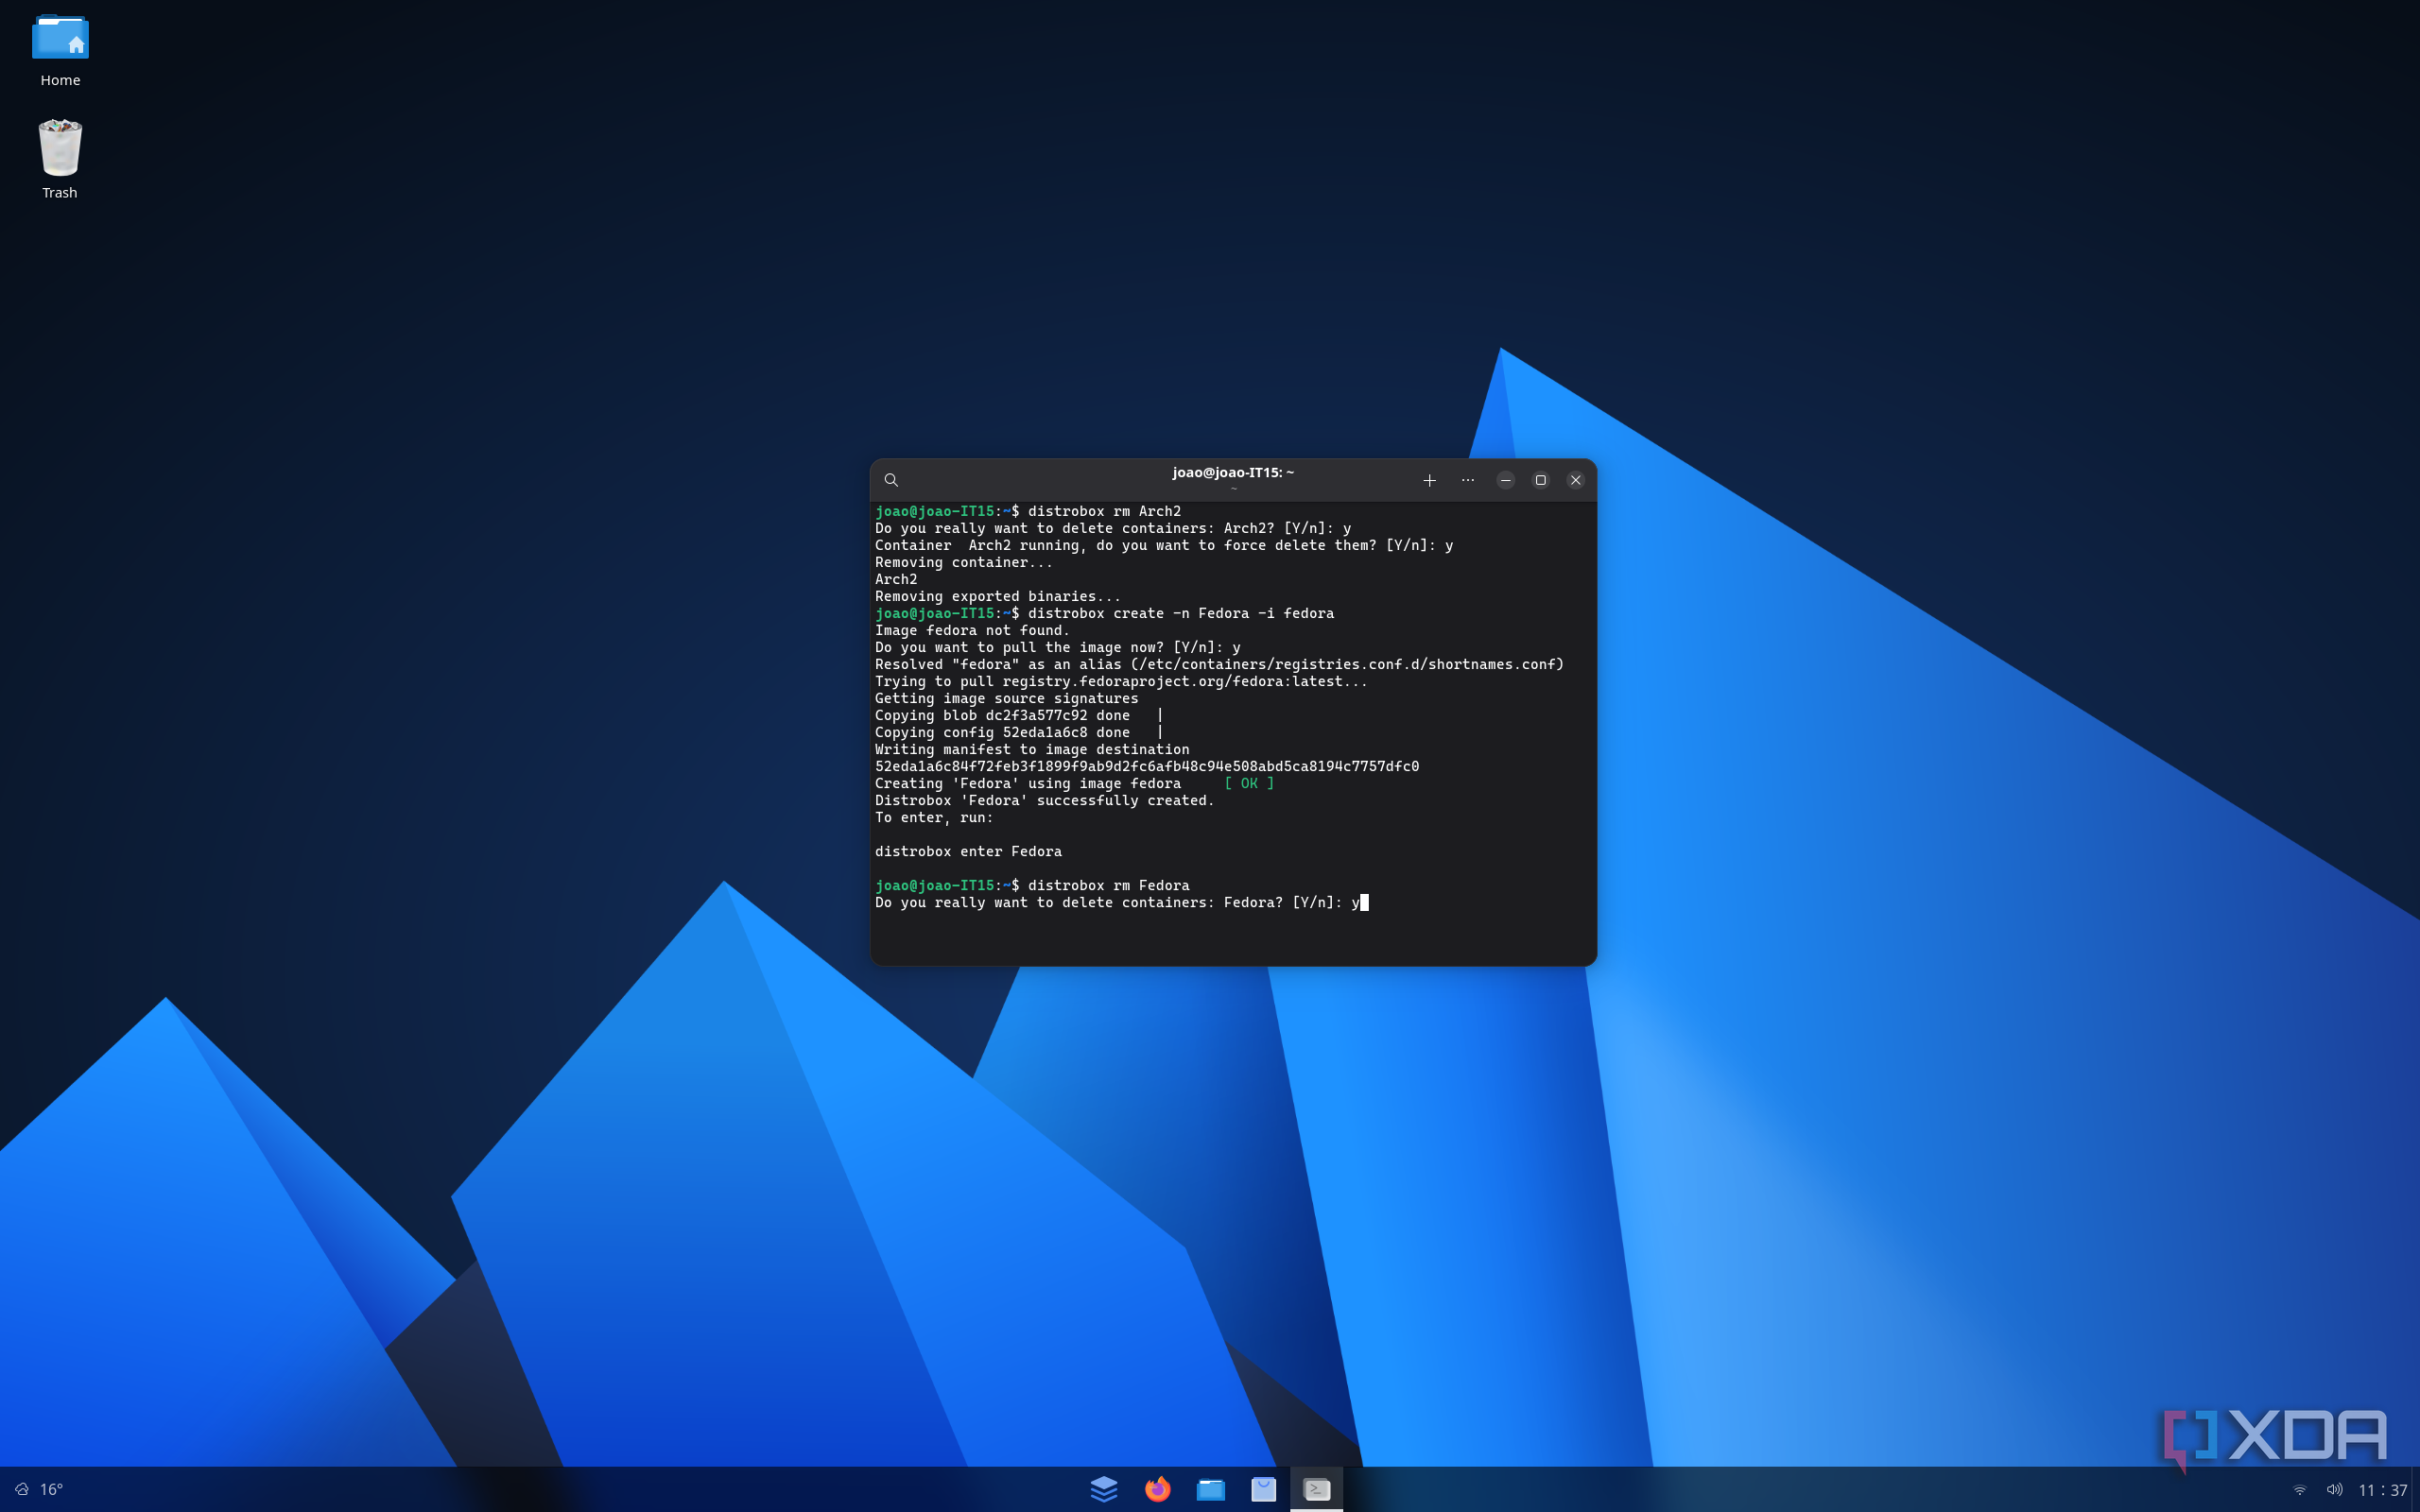
Task: Open the stacked-layers app launcher in taskbar
Action: pos(1103,1489)
